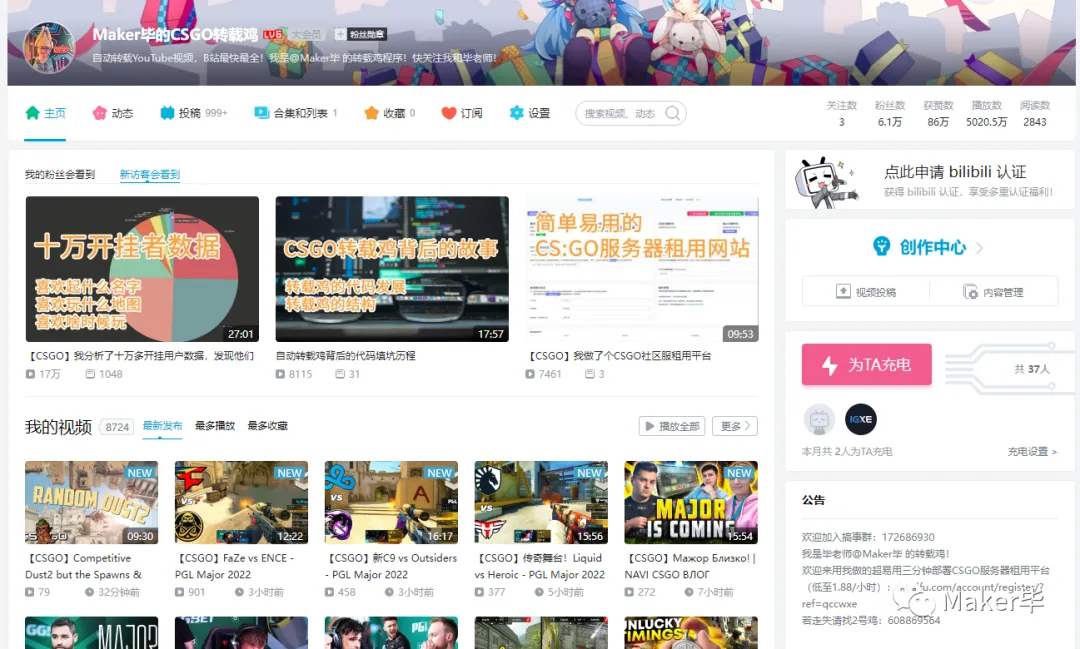Open title Competitive Dust2 but the Spawns
This screenshot has width=1080, height=649.
[83, 566]
